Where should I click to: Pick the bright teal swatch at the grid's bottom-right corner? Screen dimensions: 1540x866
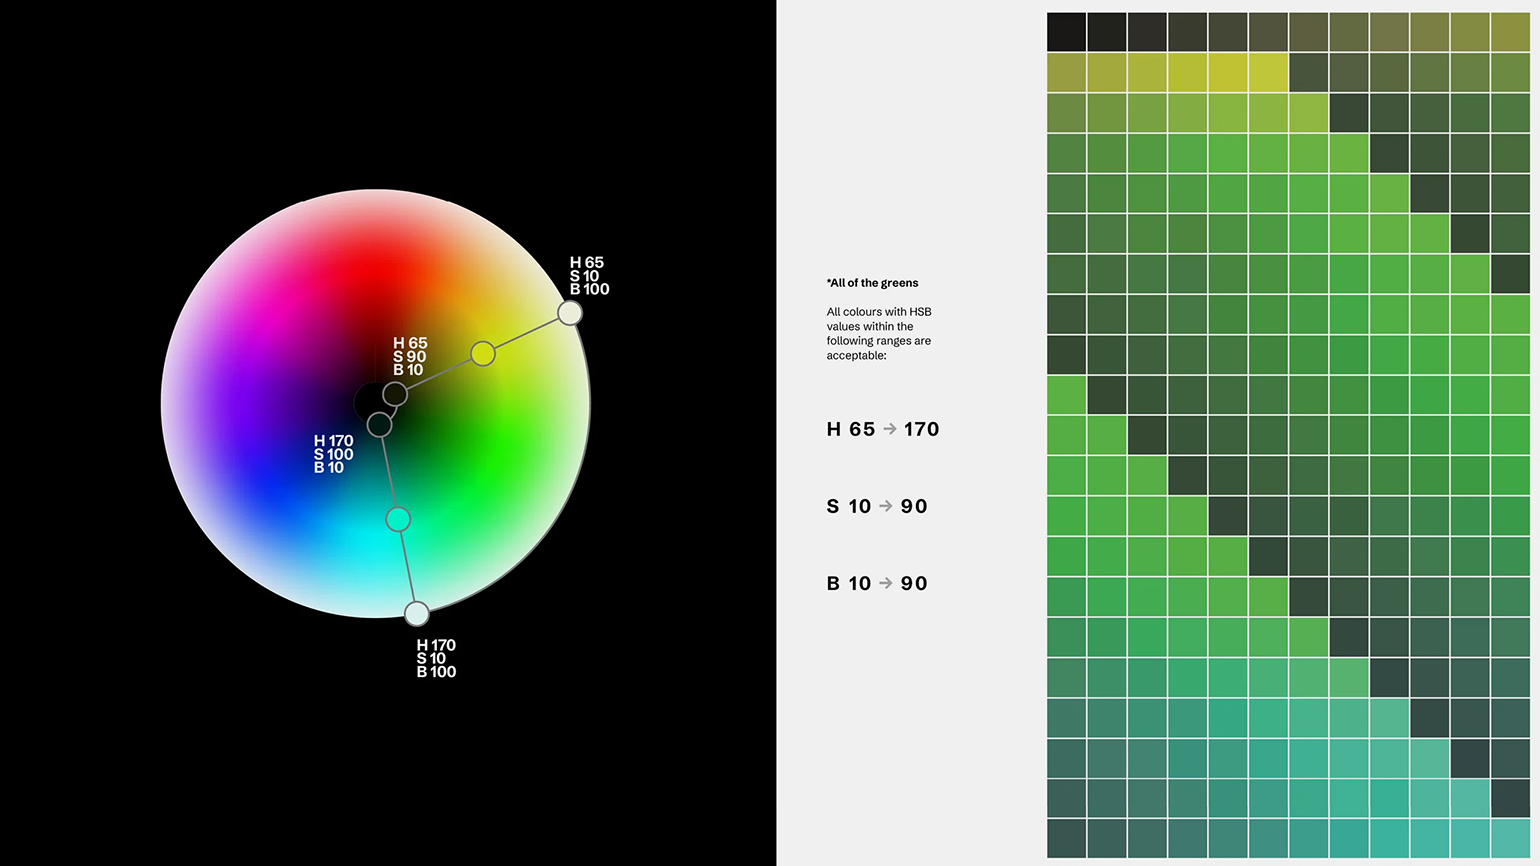(1510, 838)
